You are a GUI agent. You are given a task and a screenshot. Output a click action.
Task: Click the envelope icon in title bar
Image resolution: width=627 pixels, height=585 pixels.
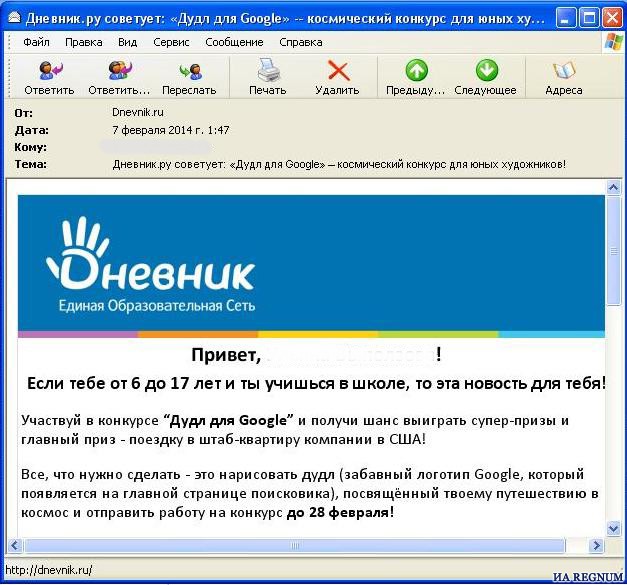click(x=14, y=18)
